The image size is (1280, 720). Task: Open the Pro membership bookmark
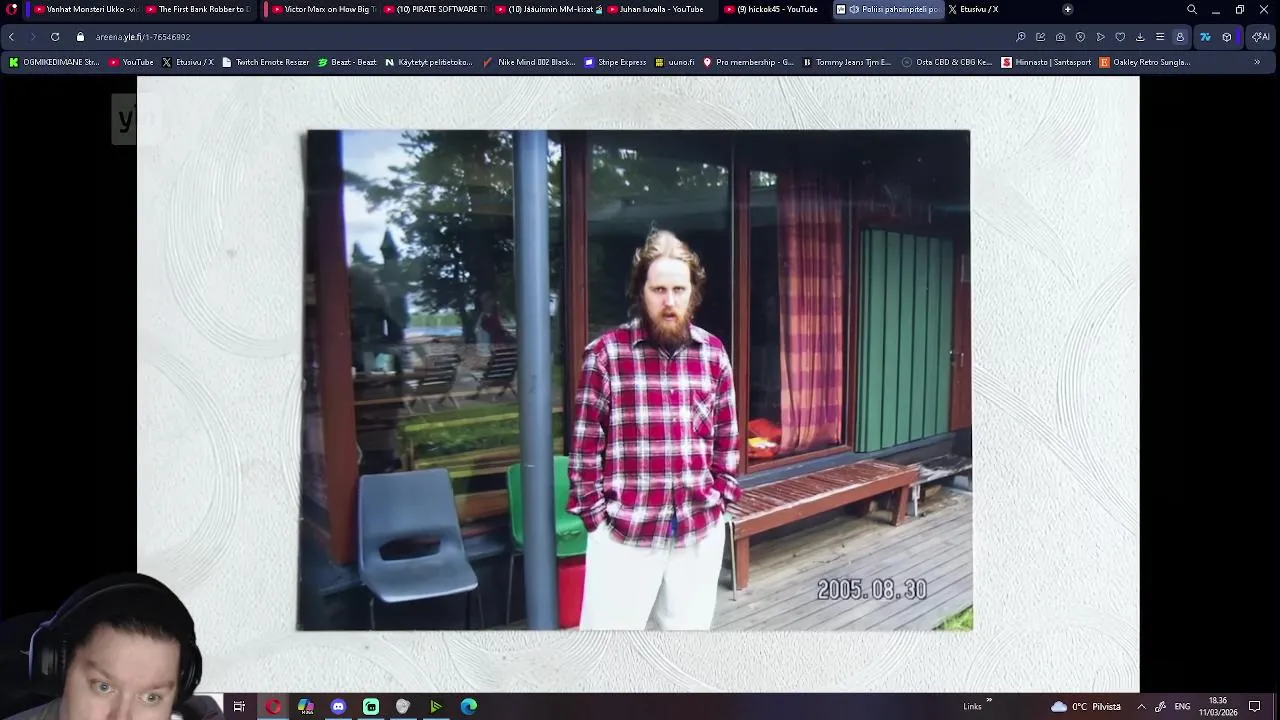click(x=748, y=62)
